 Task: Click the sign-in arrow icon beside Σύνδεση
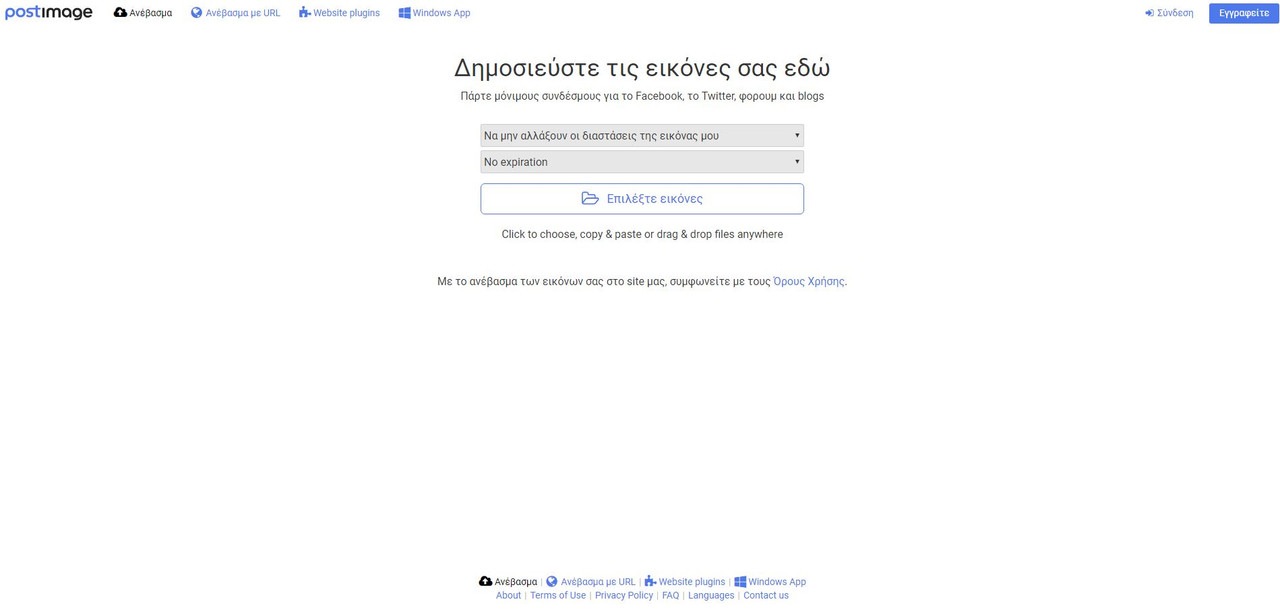coord(1149,13)
